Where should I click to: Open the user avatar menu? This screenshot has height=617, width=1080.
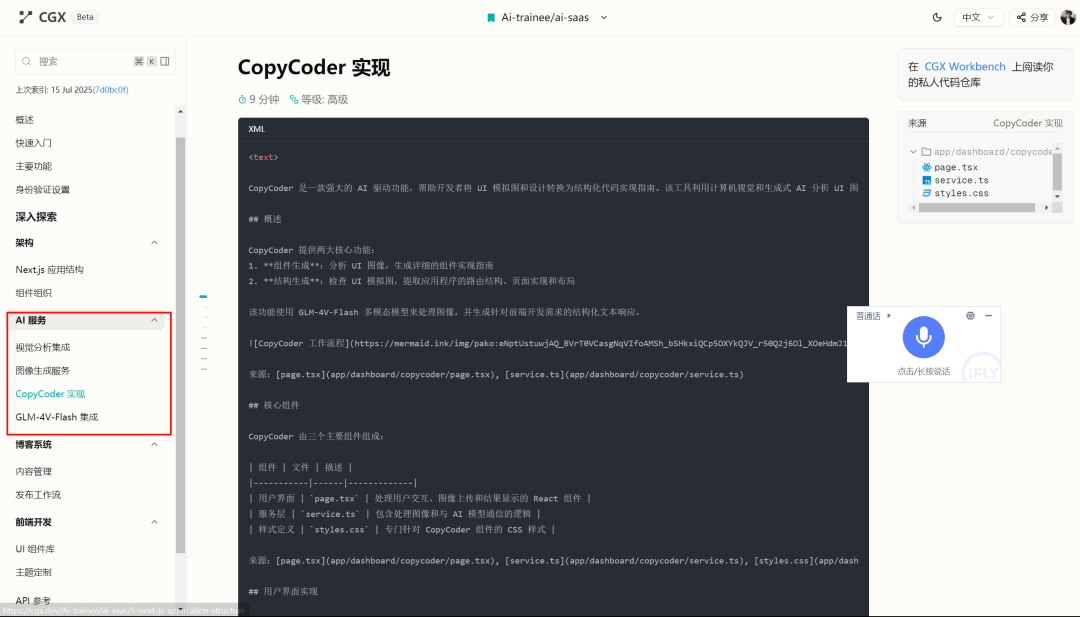[1068, 17]
